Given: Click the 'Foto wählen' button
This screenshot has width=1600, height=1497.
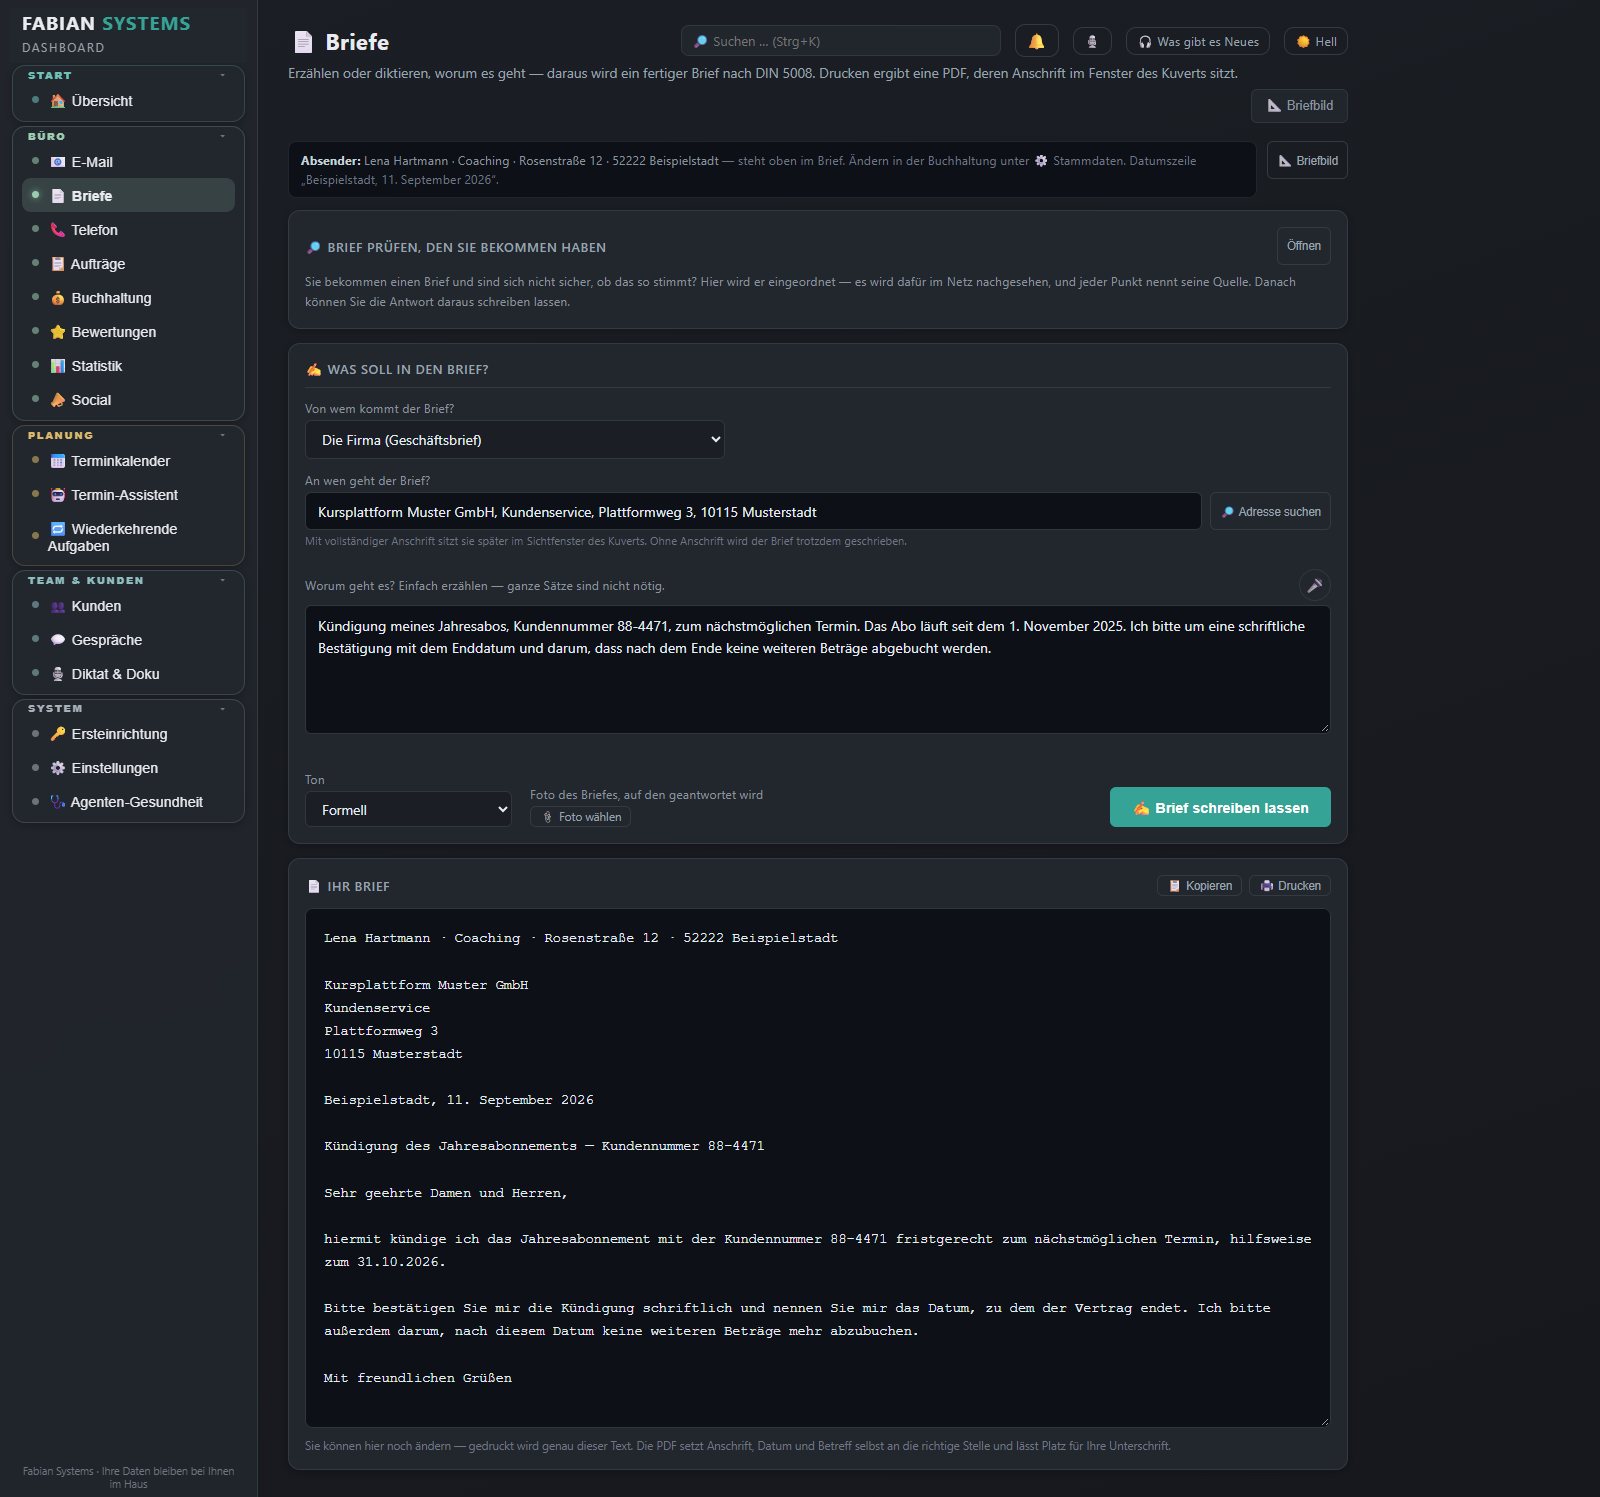Looking at the screenshot, I should pyautogui.click(x=580, y=817).
